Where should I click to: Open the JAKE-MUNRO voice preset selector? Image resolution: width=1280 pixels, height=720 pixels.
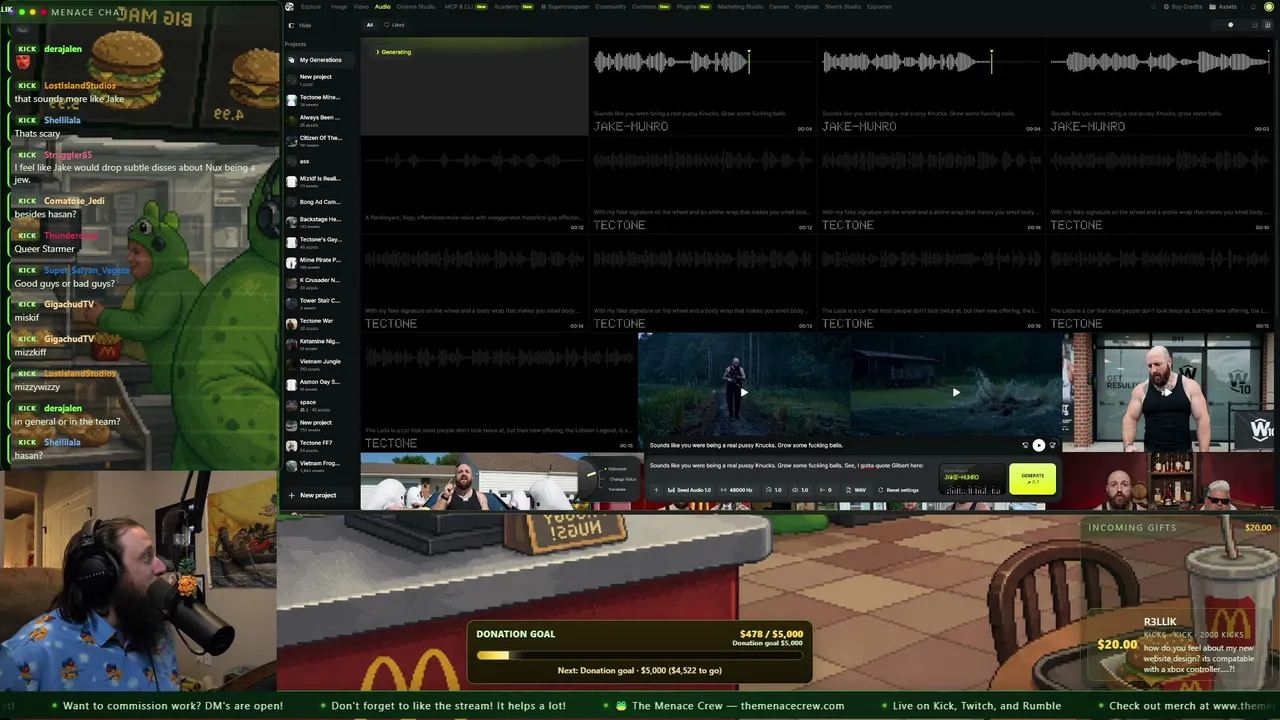[973, 481]
